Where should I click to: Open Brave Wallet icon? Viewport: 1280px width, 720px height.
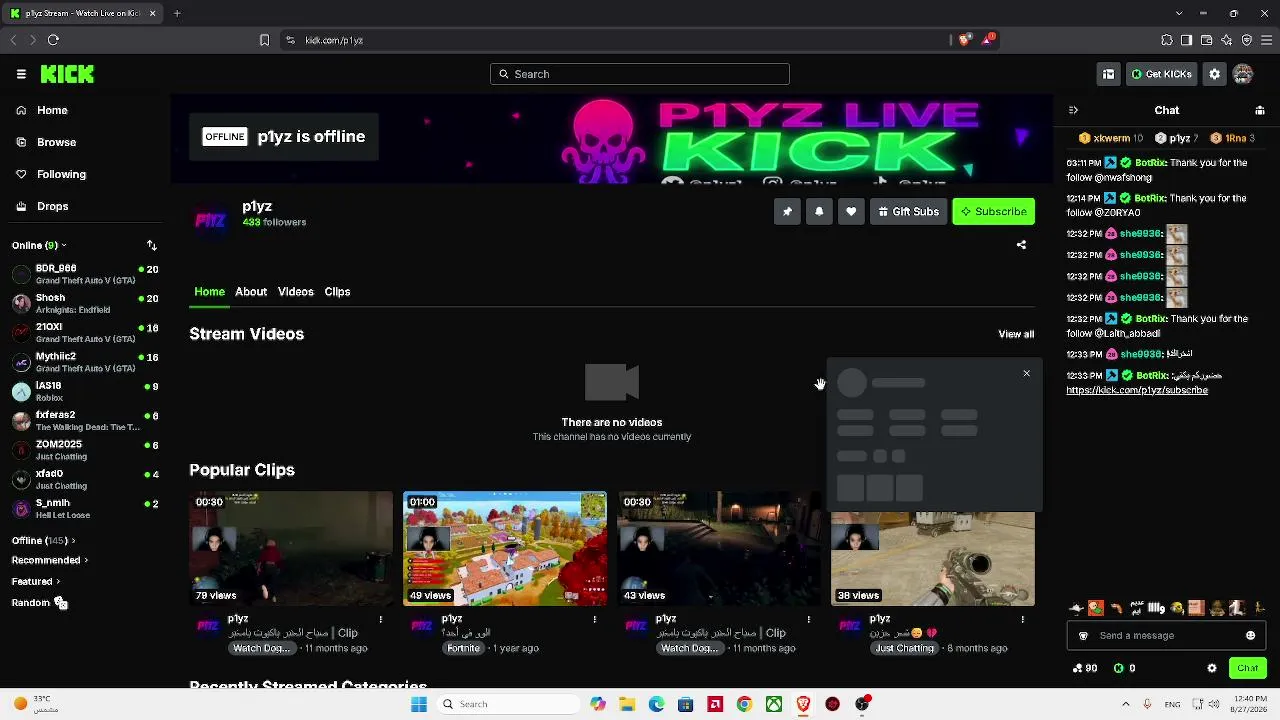coord(1206,40)
